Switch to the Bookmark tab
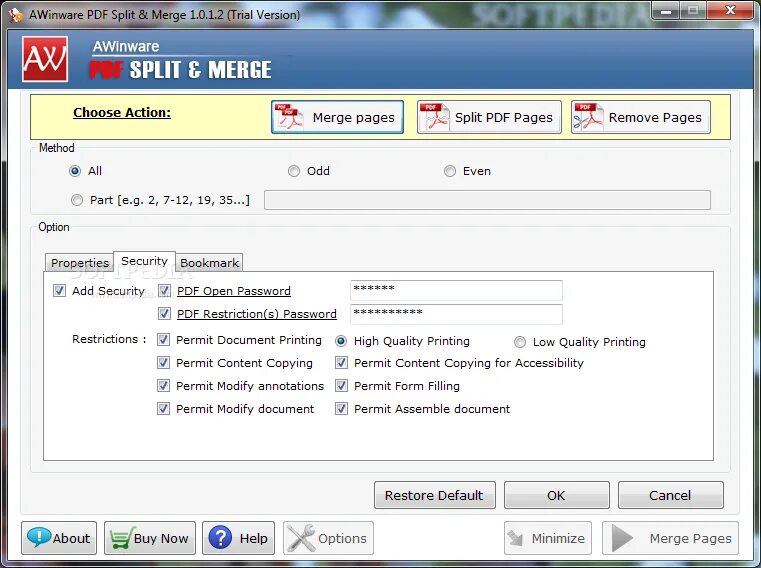The image size is (761, 568). (x=209, y=263)
